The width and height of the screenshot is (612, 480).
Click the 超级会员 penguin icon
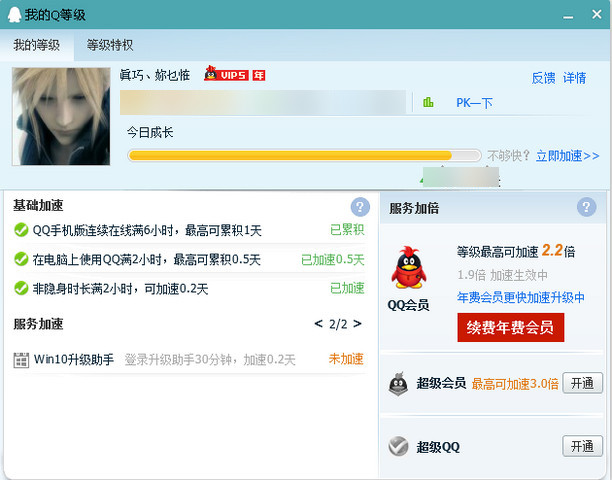pyautogui.click(x=398, y=383)
